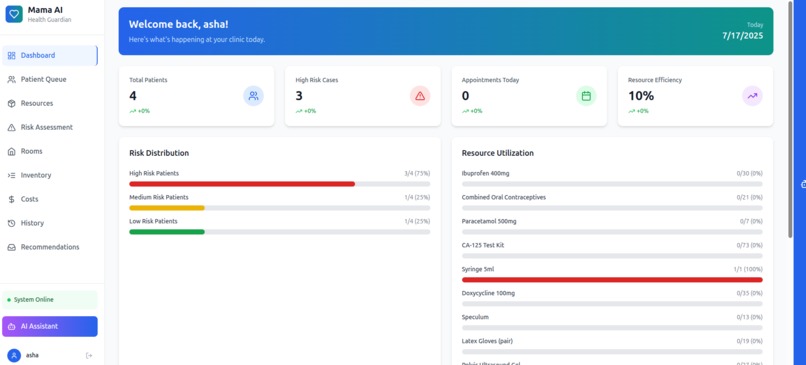Click the High Risk Cases count 3
The height and width of the screenshot is (365, 806).
tap(299, 96)
